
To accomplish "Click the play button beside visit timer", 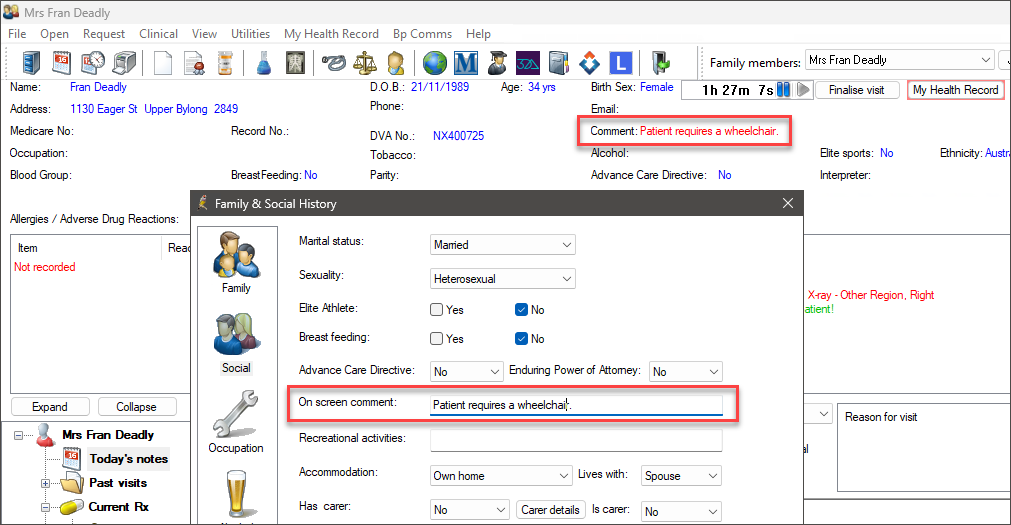I will (x=803, y=90).
